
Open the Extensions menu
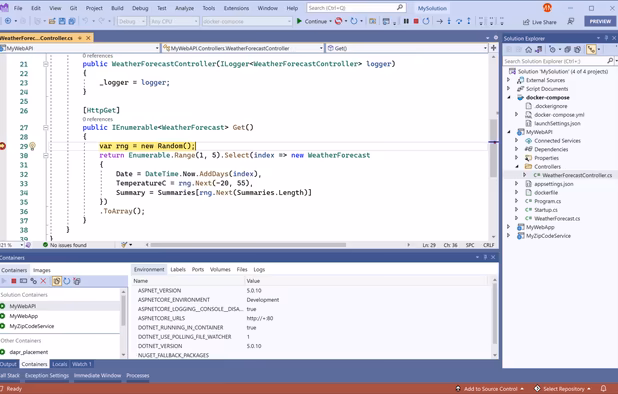point(236,8)
